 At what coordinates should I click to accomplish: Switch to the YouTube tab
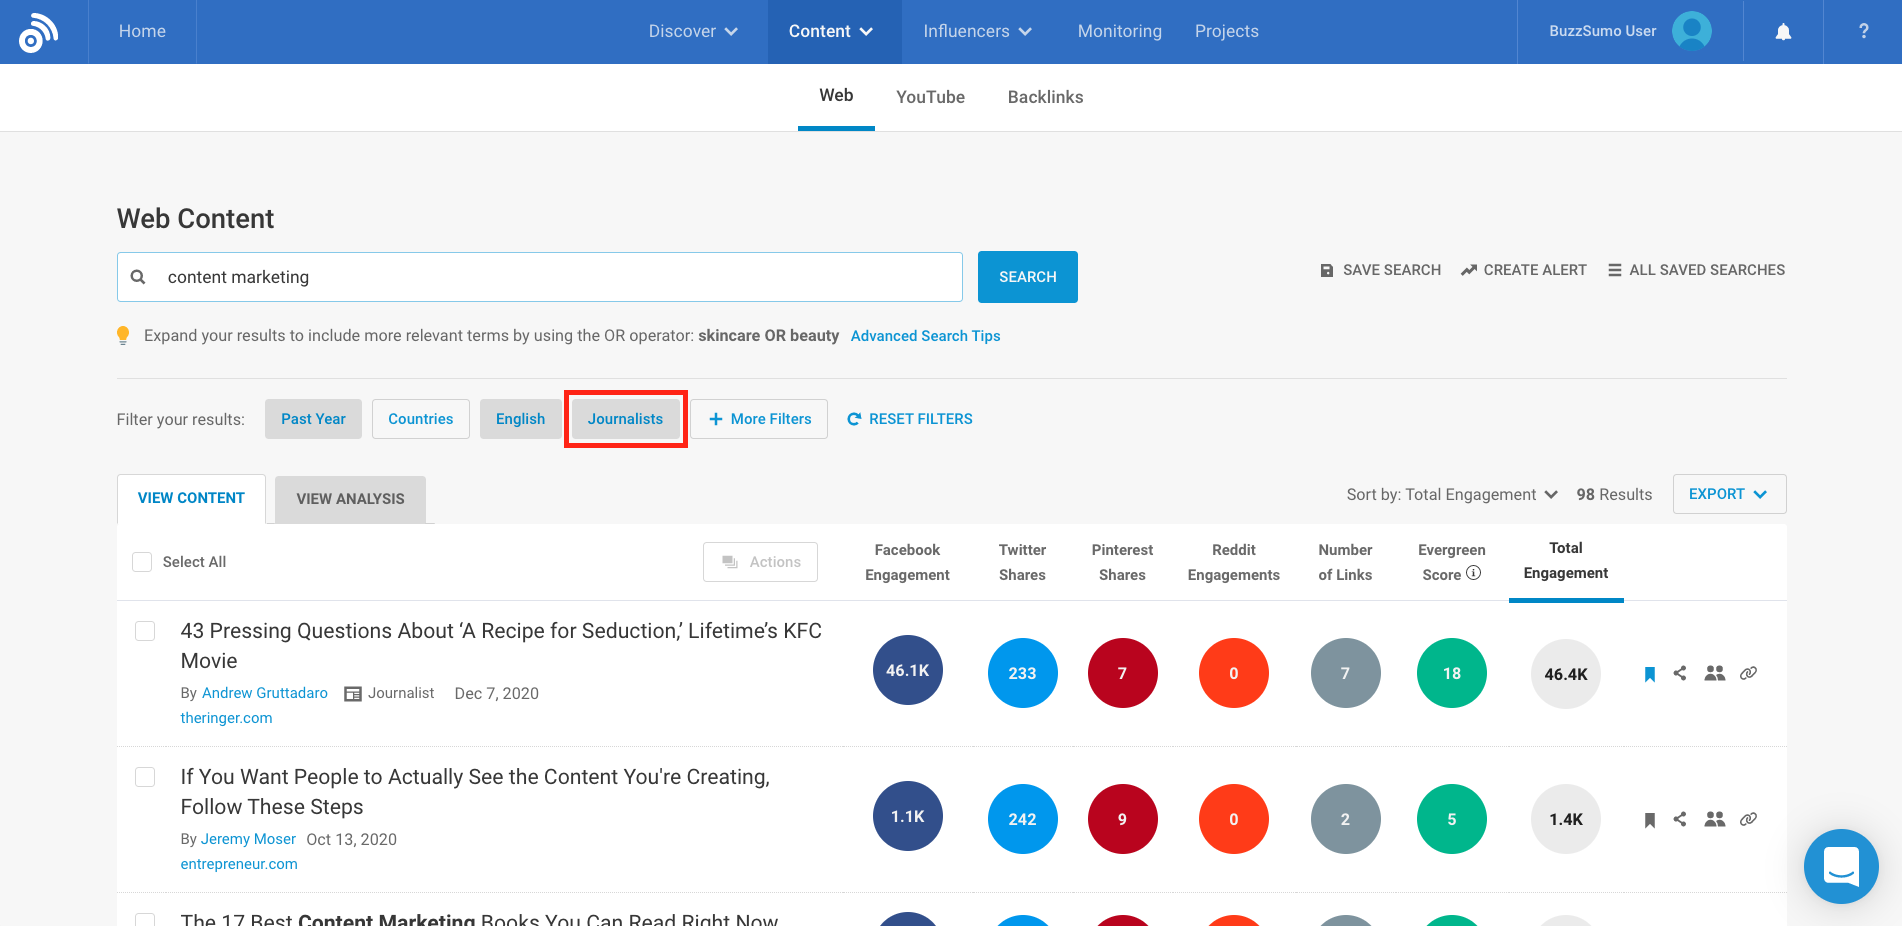point(930,97)
